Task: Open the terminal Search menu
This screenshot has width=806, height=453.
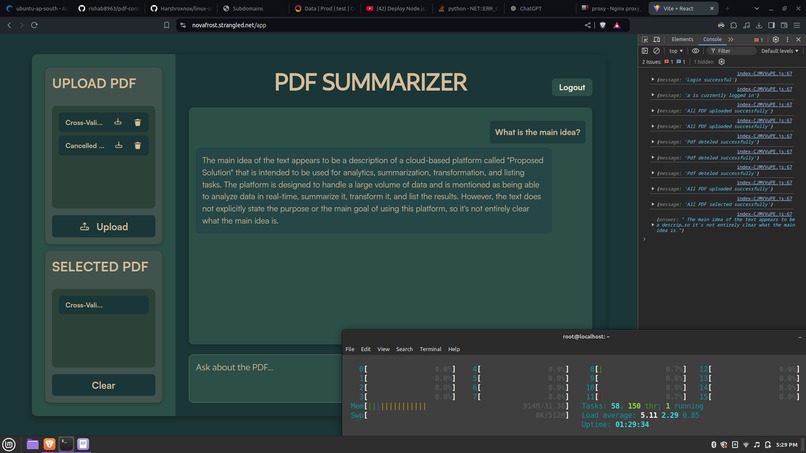Action: click(405, 349)
